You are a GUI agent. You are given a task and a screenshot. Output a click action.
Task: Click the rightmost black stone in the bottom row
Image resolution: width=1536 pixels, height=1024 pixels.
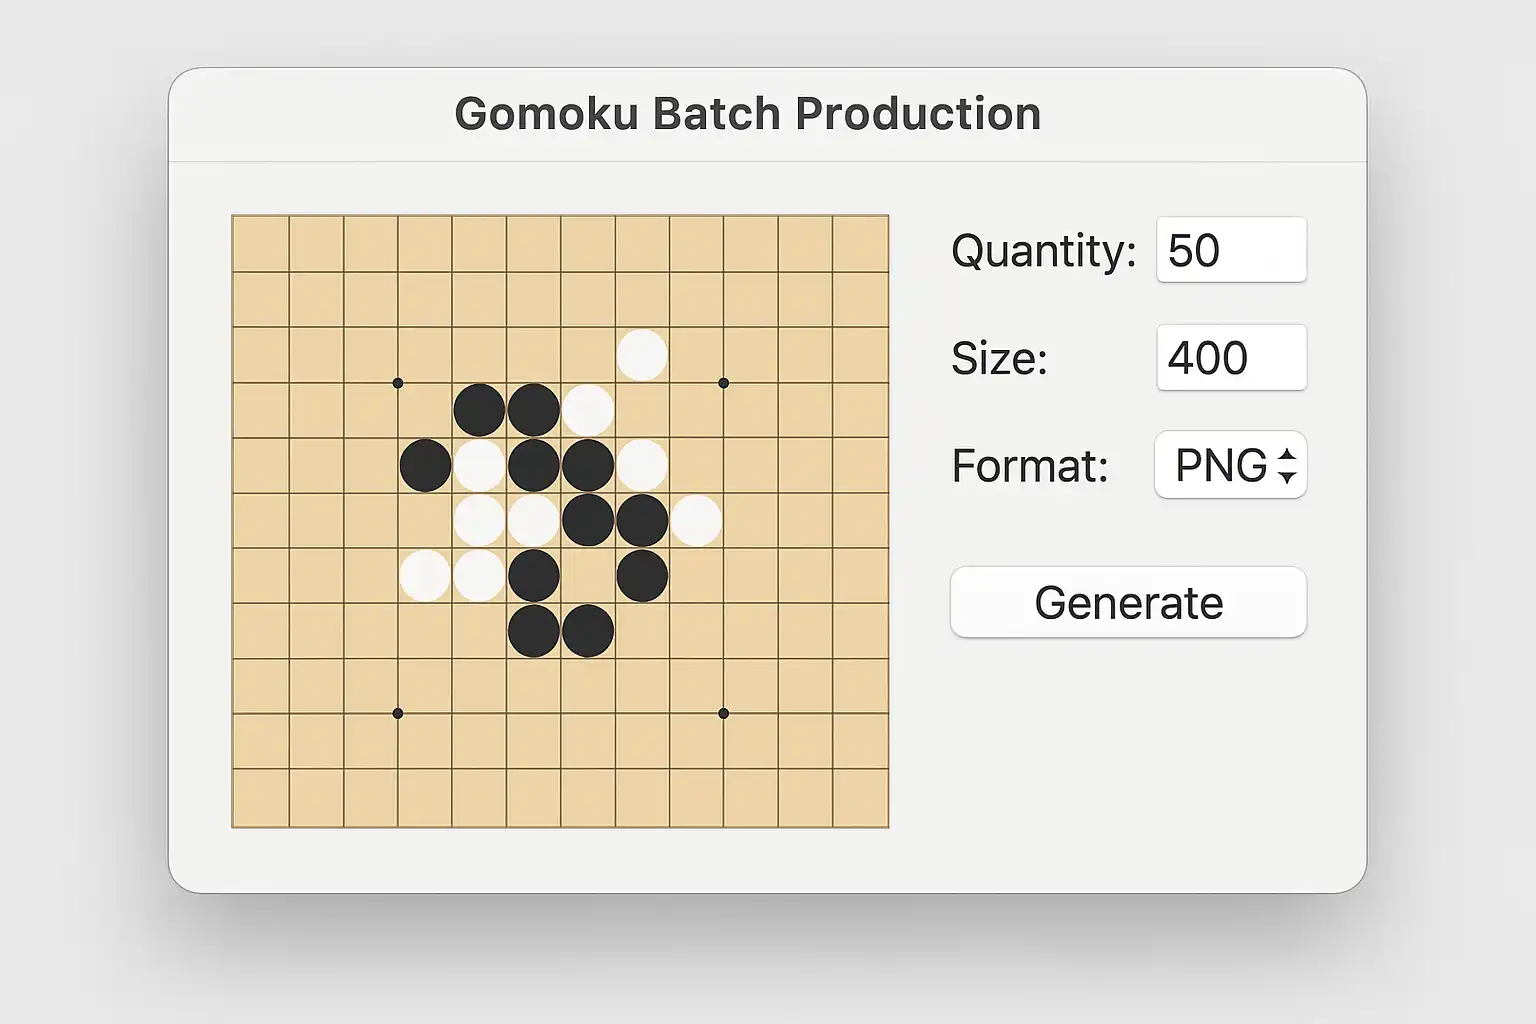[x=588, y=630]
